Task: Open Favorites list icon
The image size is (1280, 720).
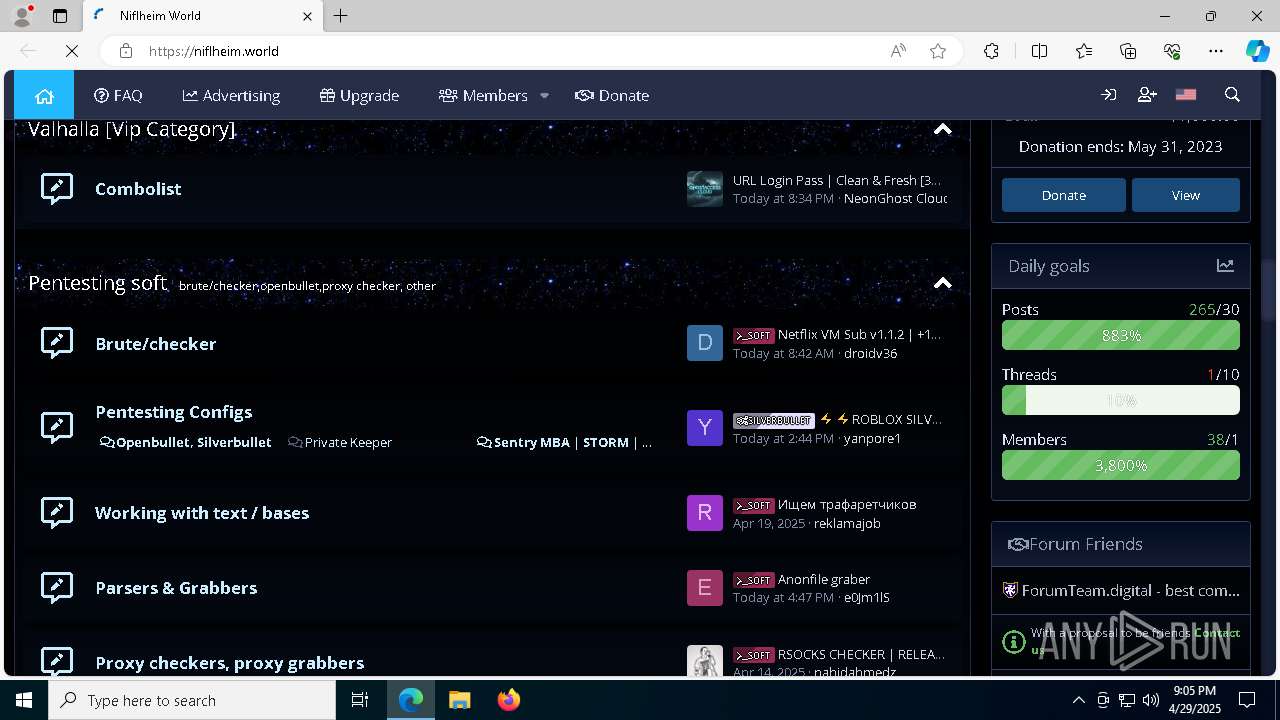Action: [x=1084, y=51]
